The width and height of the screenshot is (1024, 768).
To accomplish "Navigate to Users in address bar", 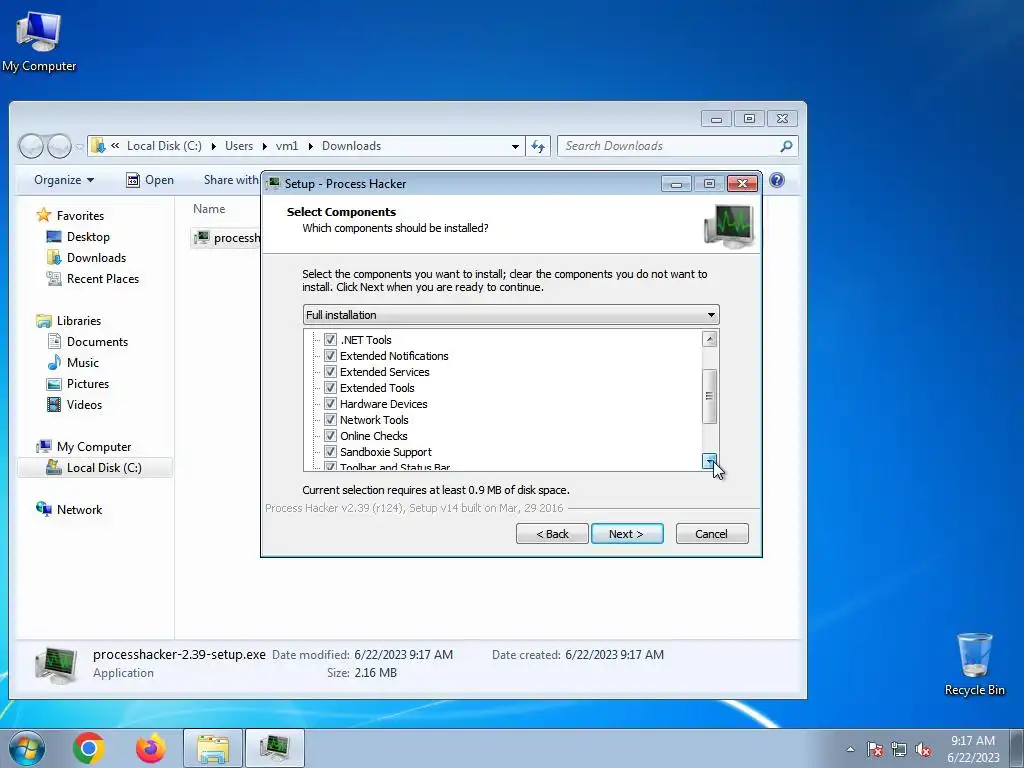I will pyautogui.click(x=239, y=146).
